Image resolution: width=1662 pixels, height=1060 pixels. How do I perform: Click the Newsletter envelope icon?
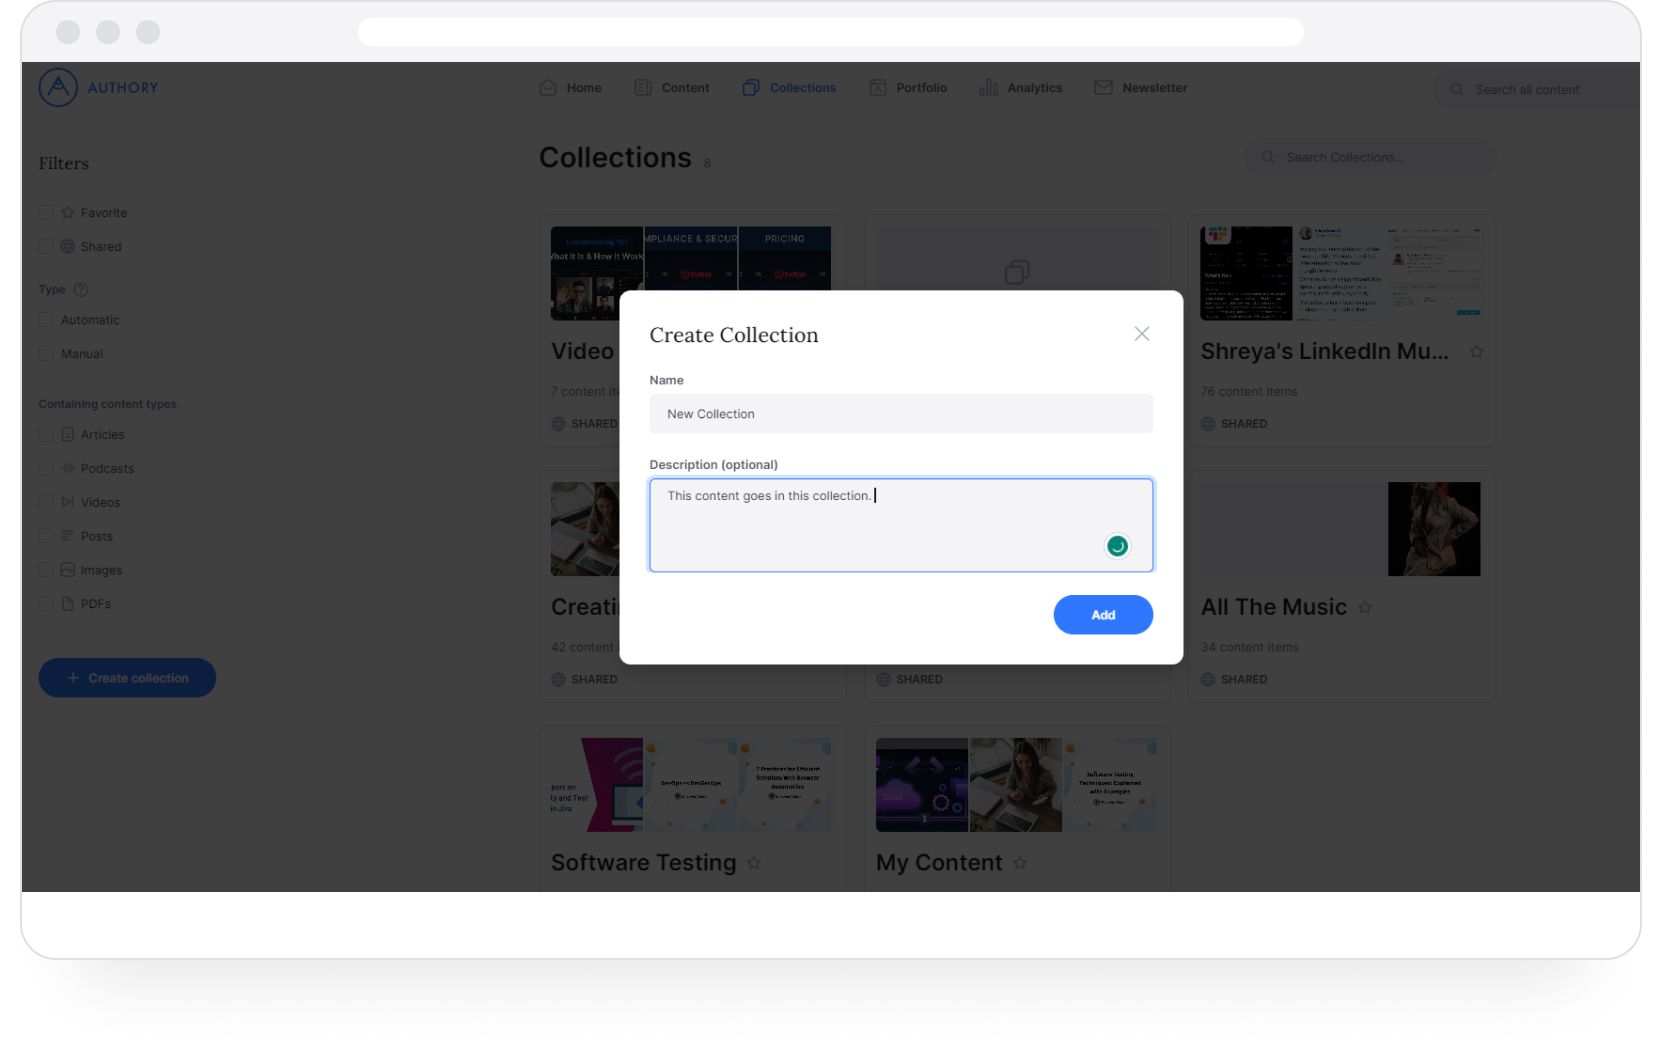click(x=1103, y=88)
